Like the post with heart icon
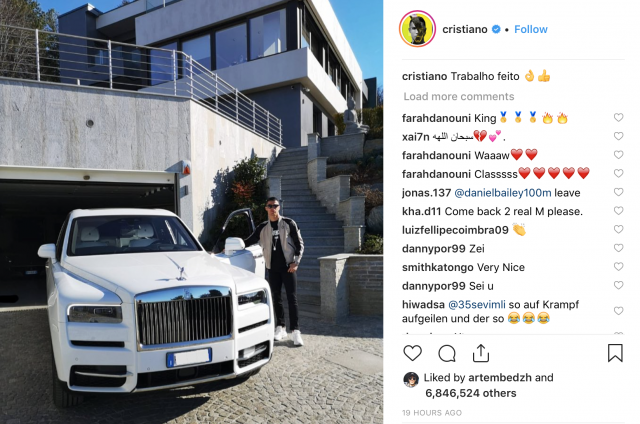This screenshot has height=424, width=640. 412,353
